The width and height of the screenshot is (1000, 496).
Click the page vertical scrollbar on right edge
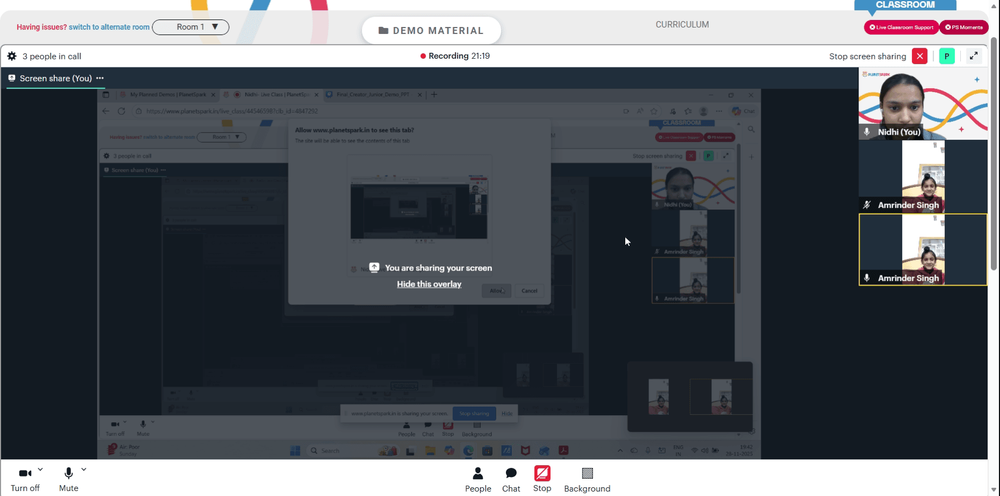(x=995, y=153)
